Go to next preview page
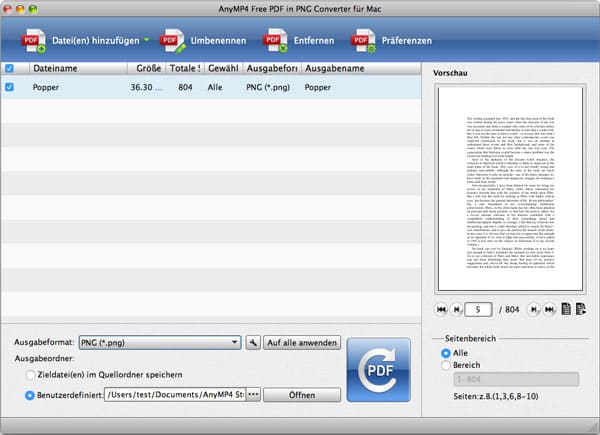This screenshot has height=435, width=600. point(534,309)
